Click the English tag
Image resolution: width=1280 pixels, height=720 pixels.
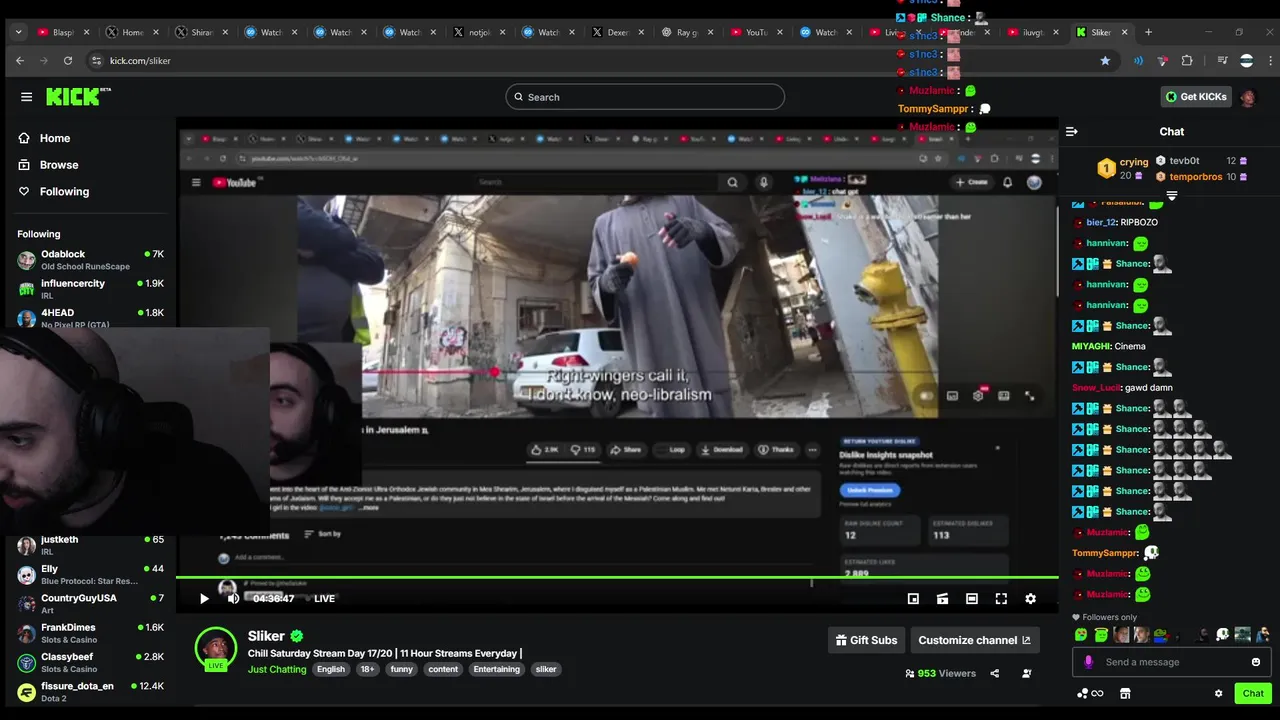[x=331, y=669]
